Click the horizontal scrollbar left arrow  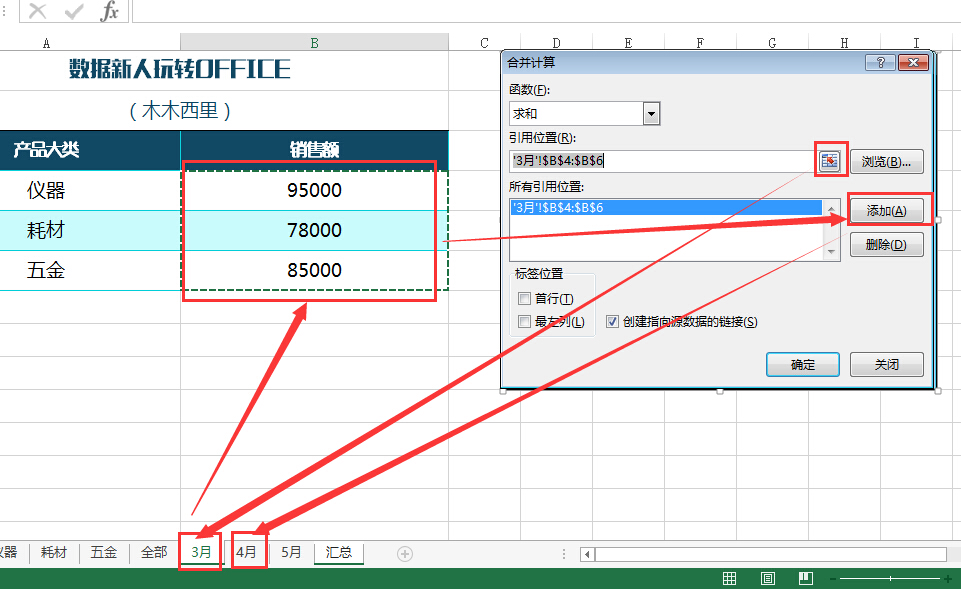click(587, 554)
